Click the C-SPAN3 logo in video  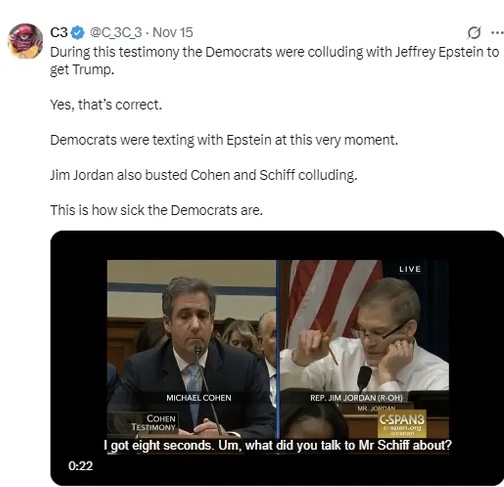(x=402, y=424)
